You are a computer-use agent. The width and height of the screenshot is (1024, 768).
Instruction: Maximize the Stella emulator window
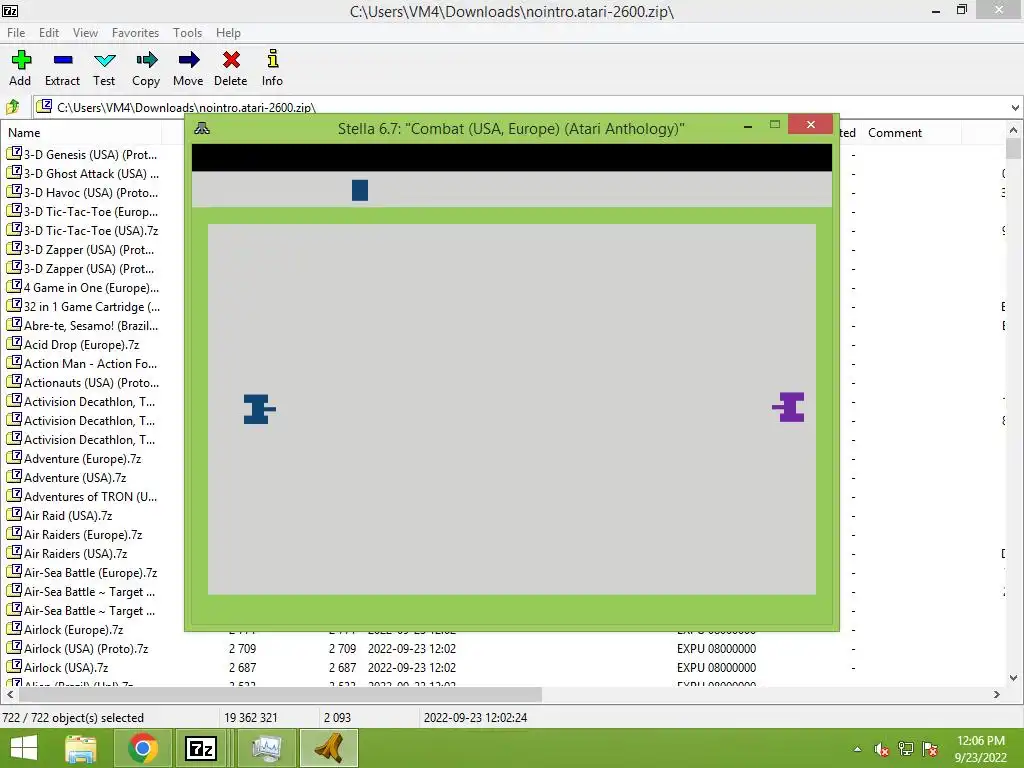click(775, 124)
